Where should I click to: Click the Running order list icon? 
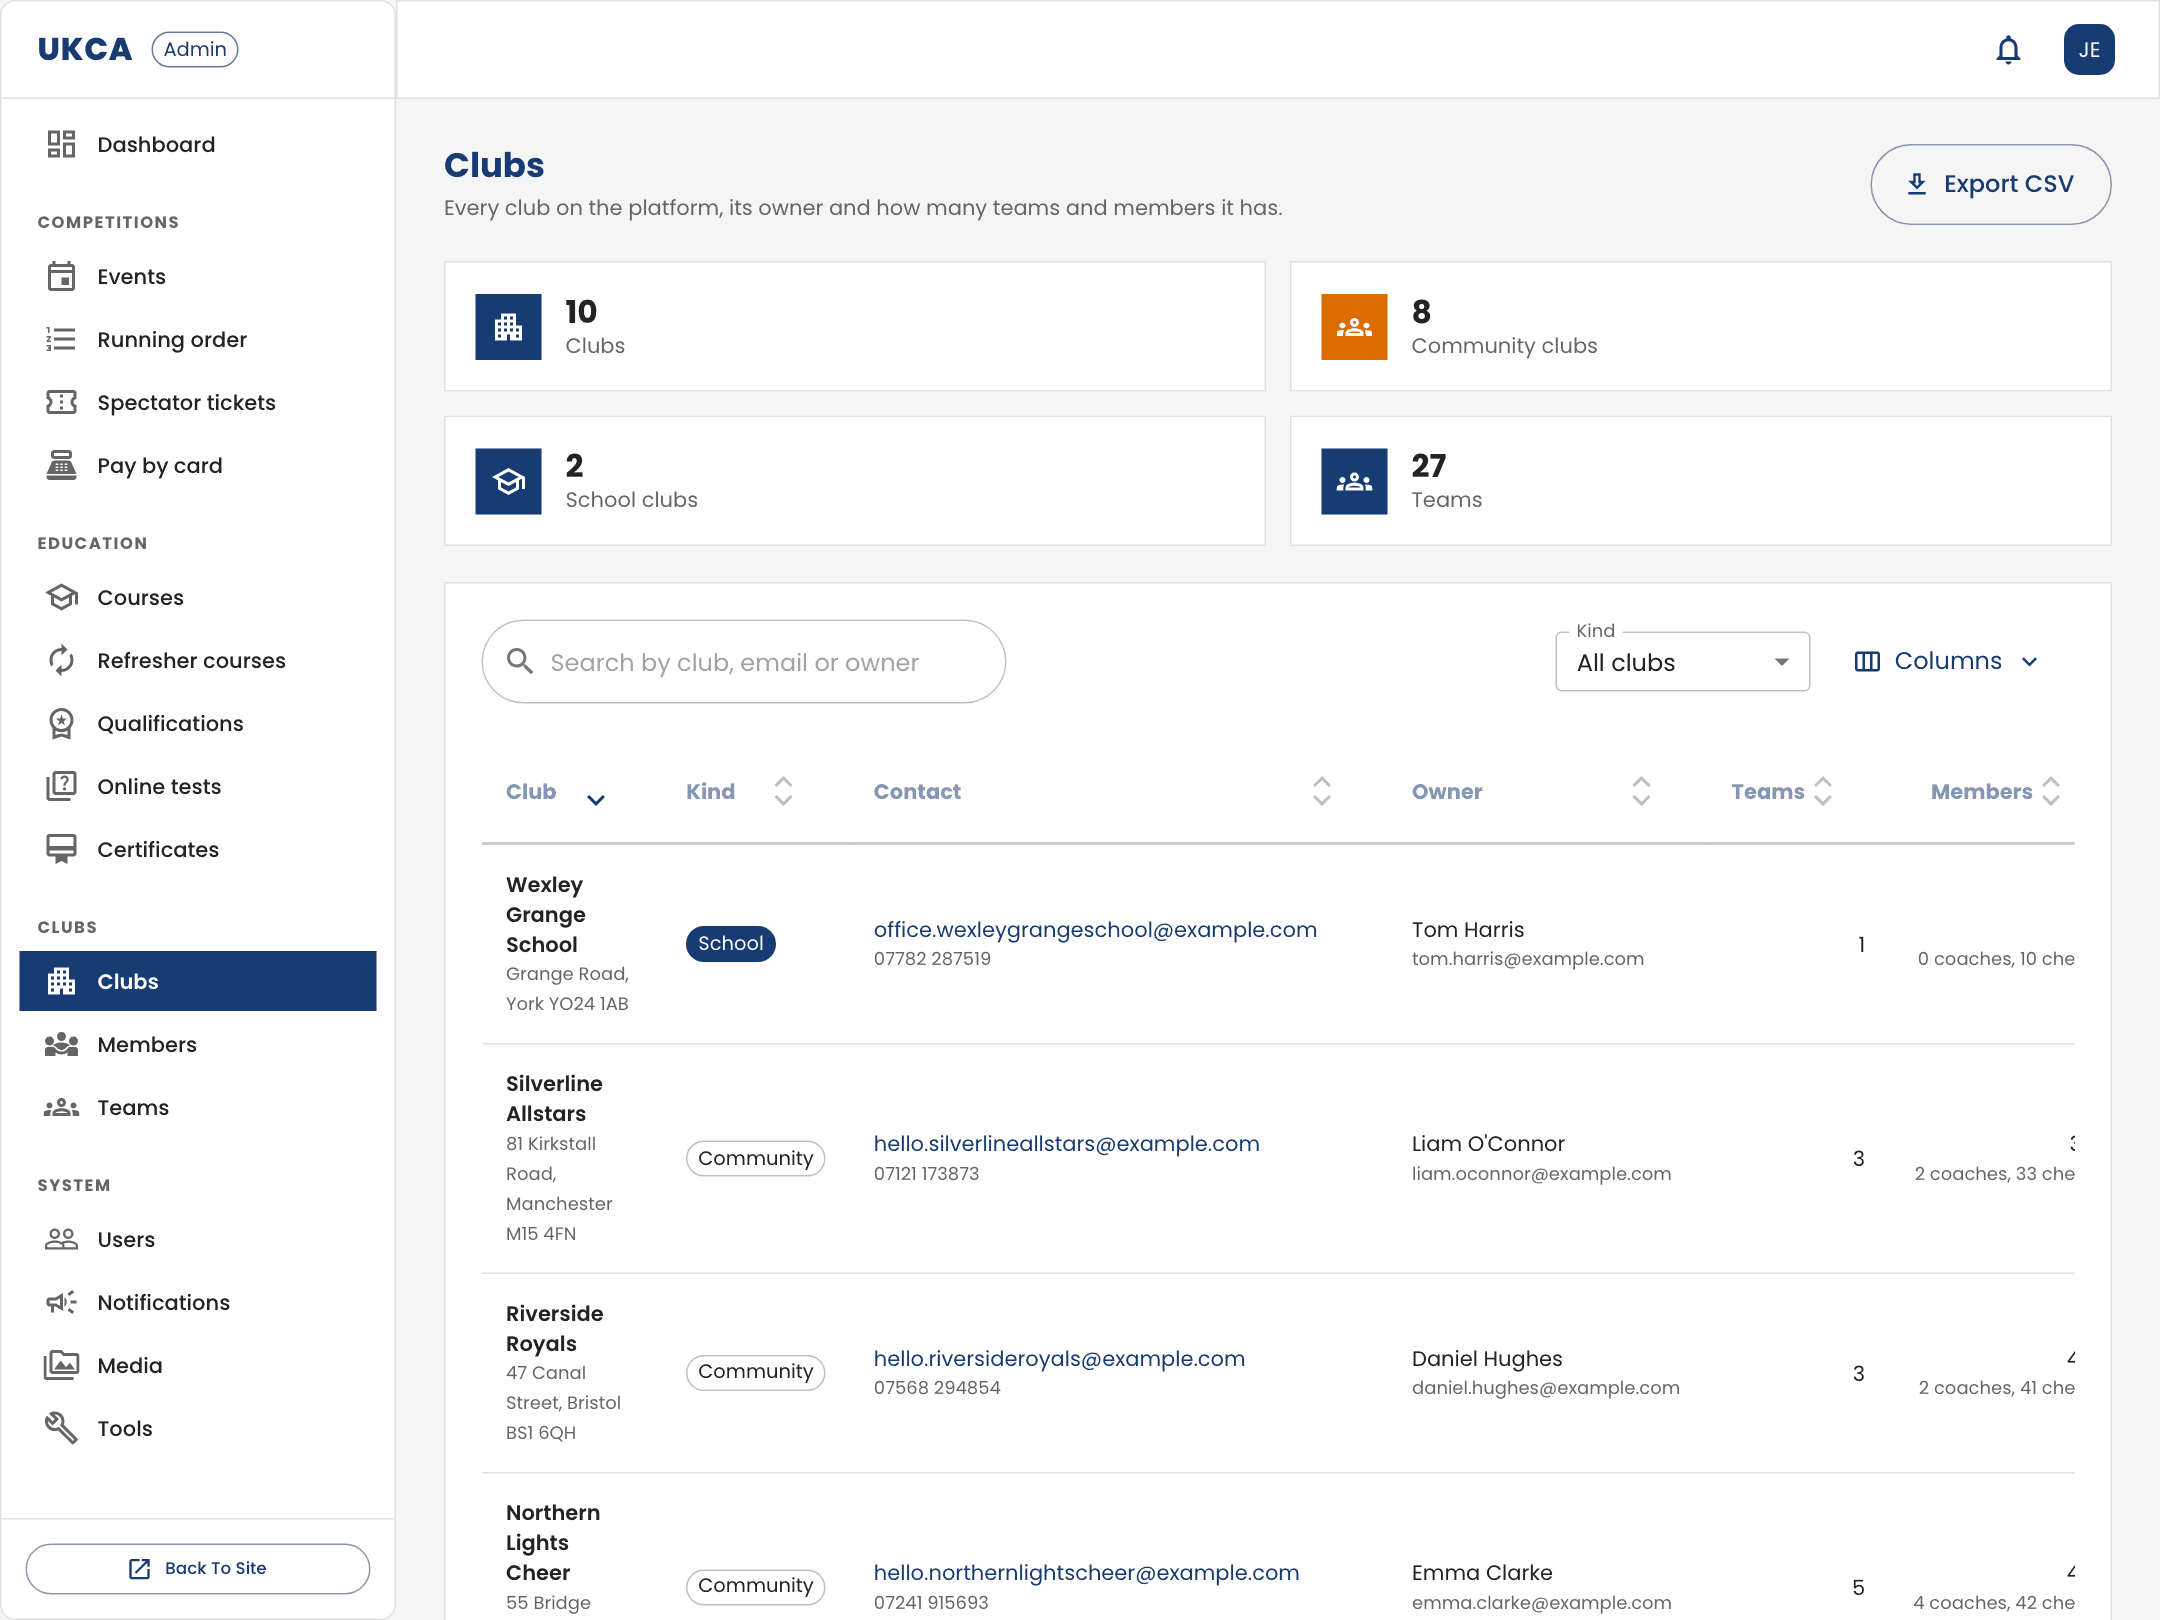coord(61,339)
